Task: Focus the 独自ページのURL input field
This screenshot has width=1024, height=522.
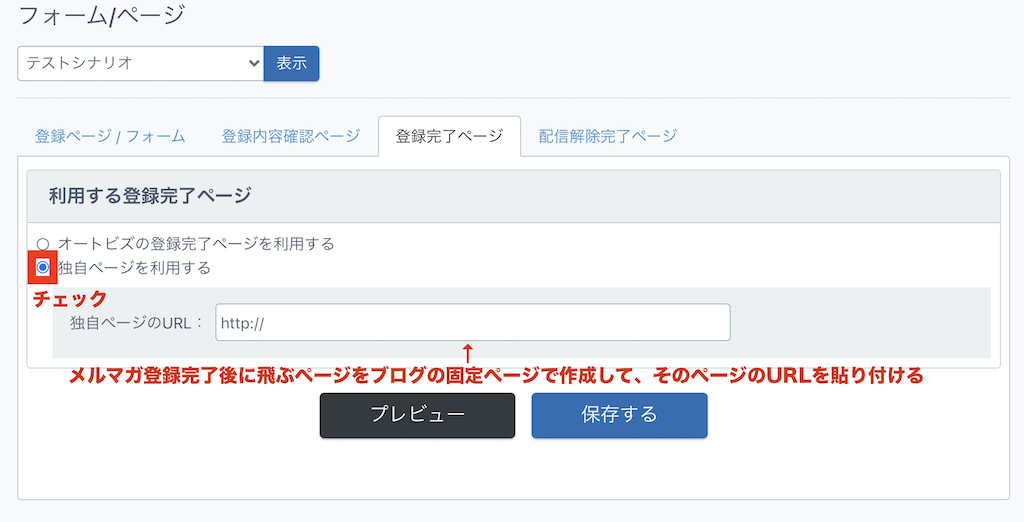Action: [x=472, y=323]
